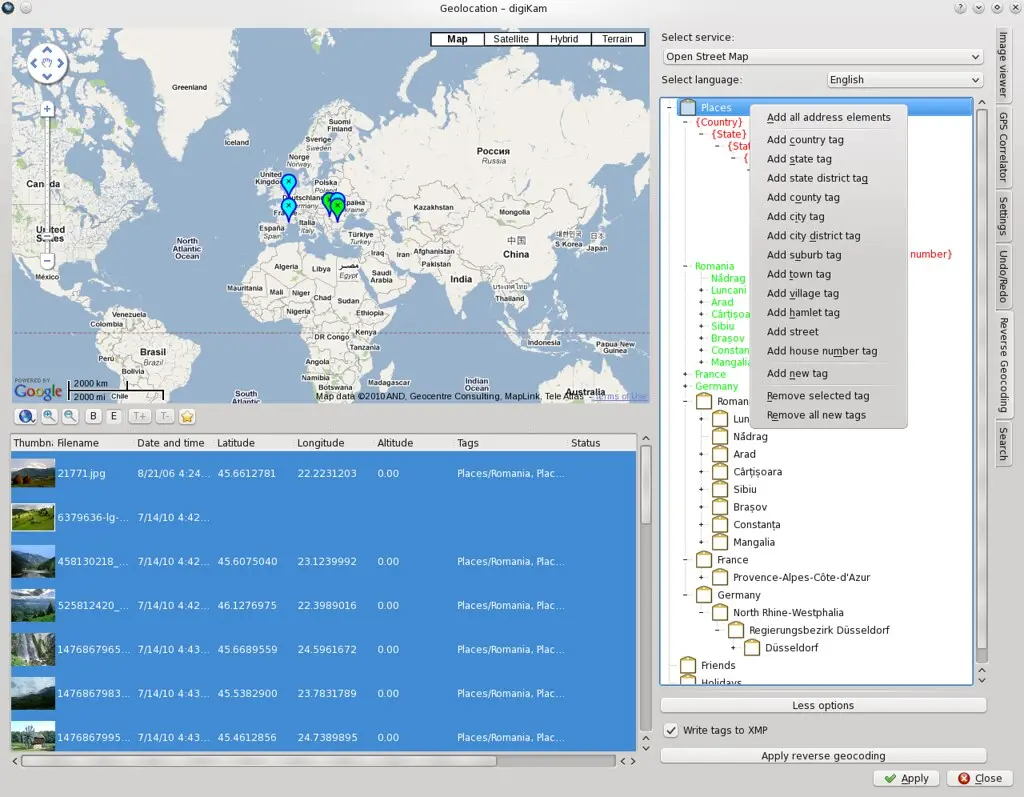Click the T- toolbar button
This screenshot has width=1024, height=797.
165,416
